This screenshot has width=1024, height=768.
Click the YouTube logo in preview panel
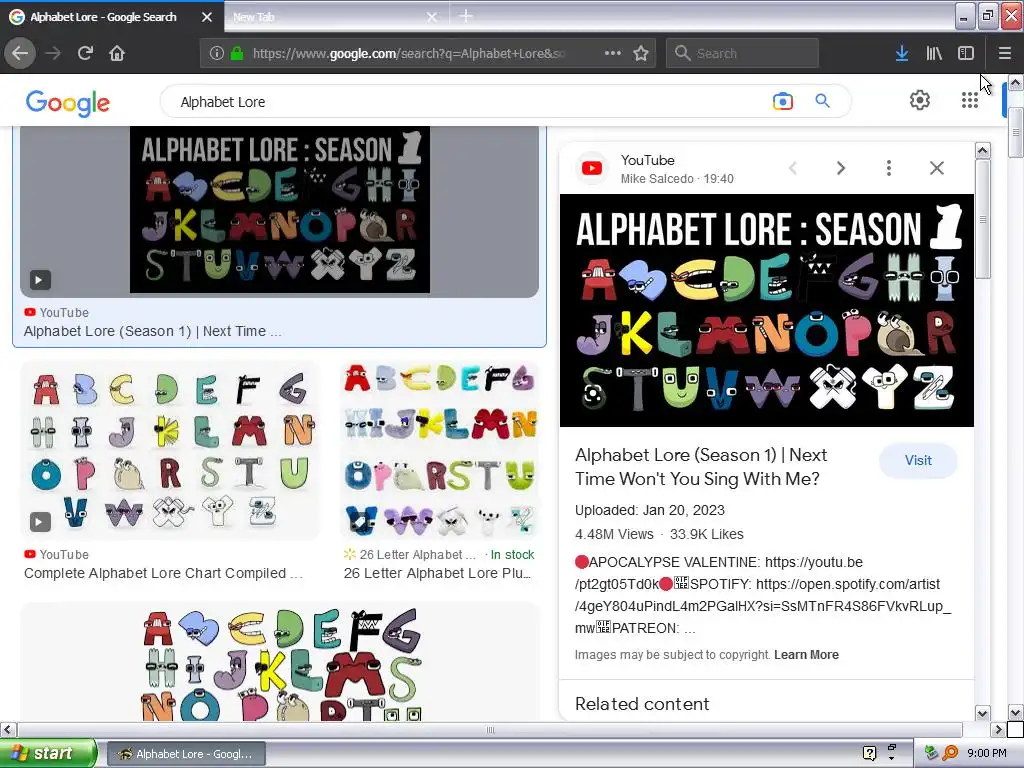(x=592, y=168)
